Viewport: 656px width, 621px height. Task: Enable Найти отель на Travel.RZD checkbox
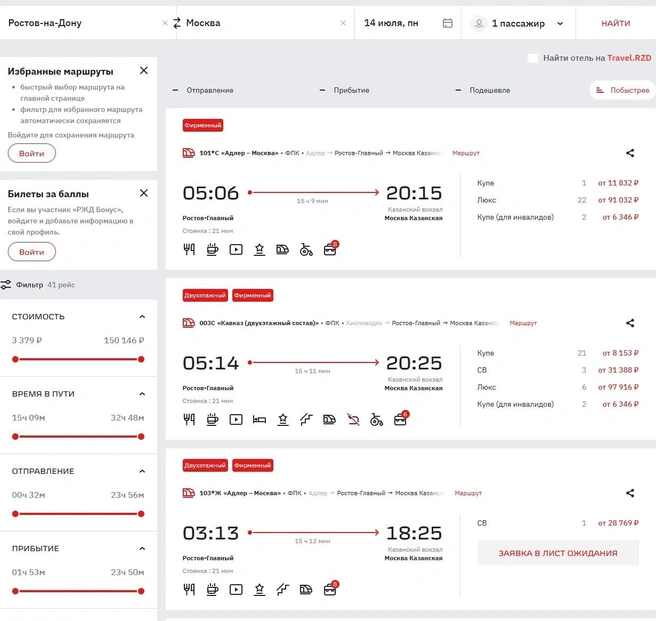(x=533, y=58)
